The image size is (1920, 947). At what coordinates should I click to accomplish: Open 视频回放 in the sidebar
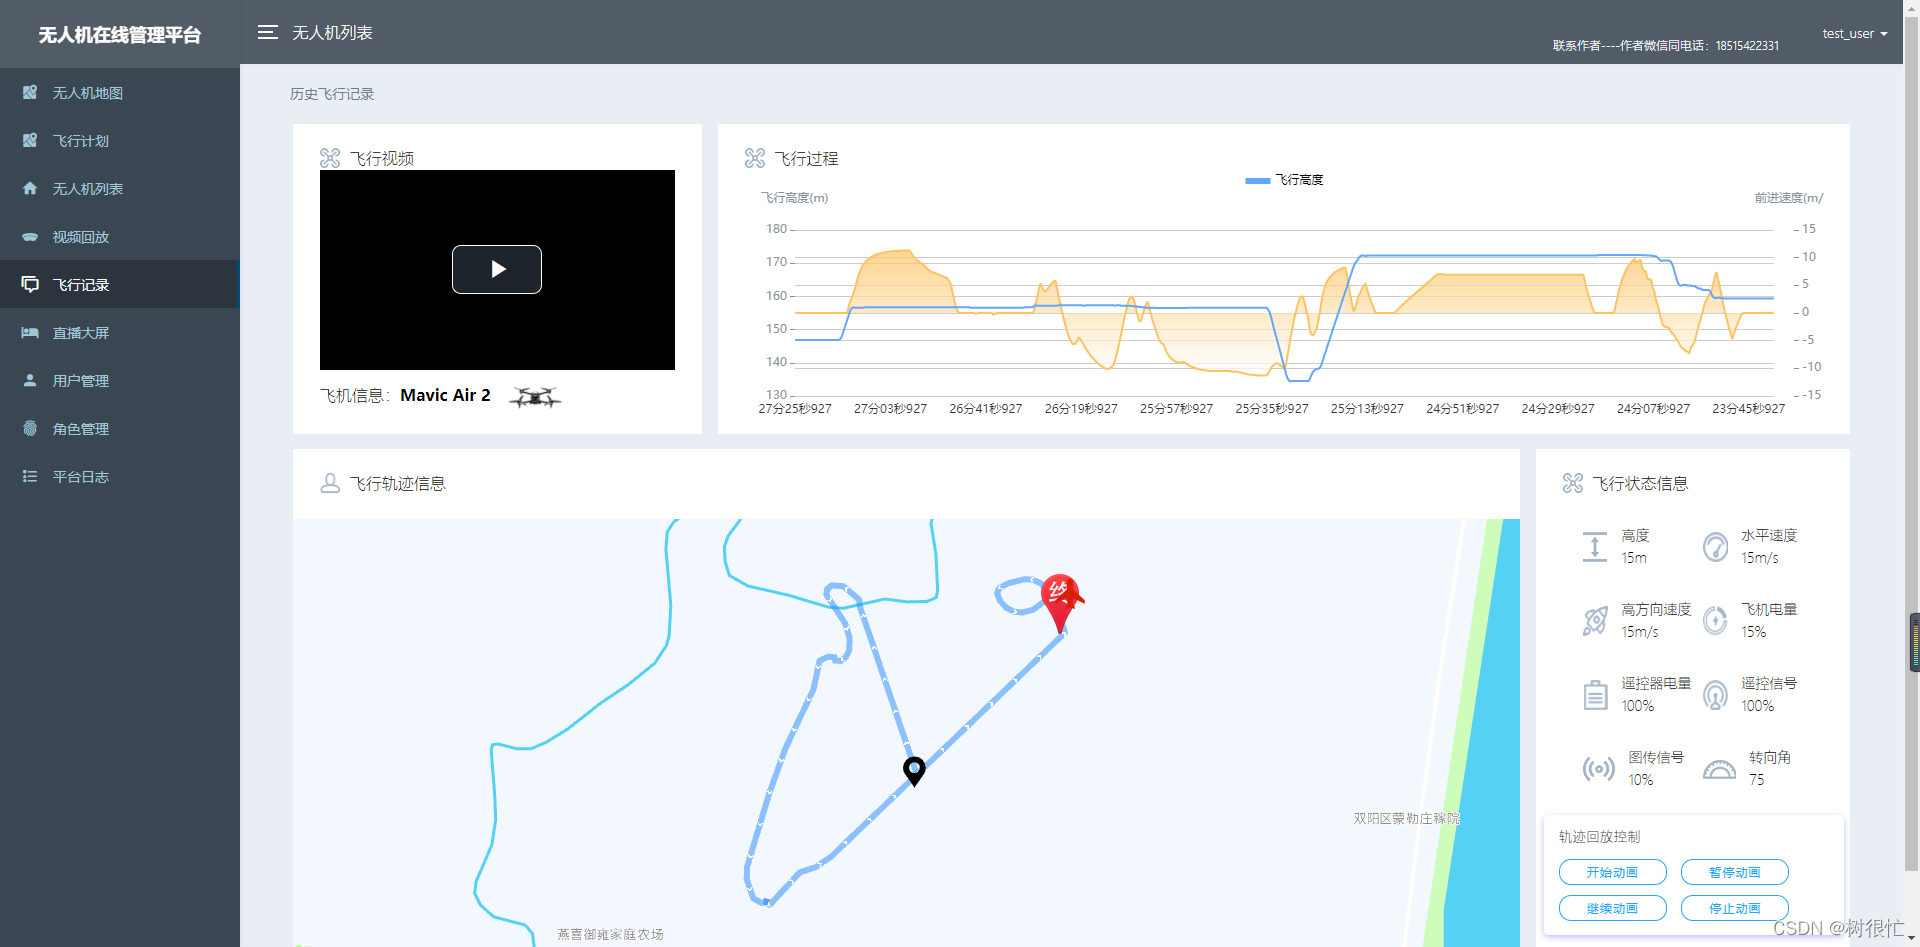(120, 237)
